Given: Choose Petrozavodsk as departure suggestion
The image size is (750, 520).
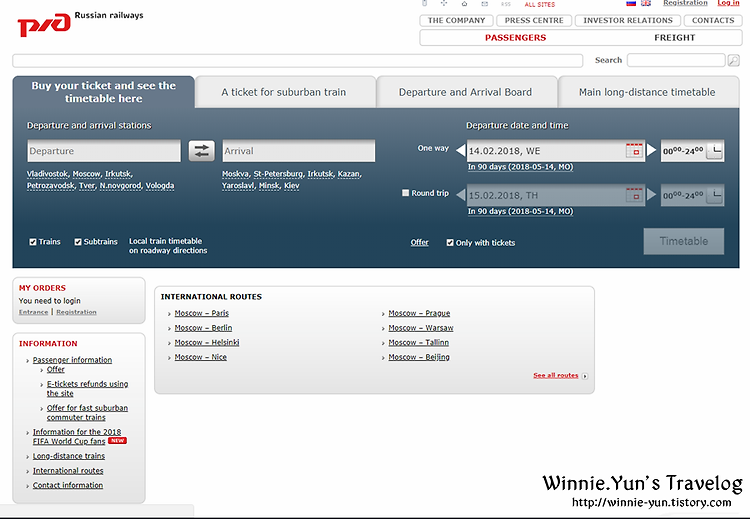Looking at the screenshot, I should pyautogui.click(x=51, y=186).
